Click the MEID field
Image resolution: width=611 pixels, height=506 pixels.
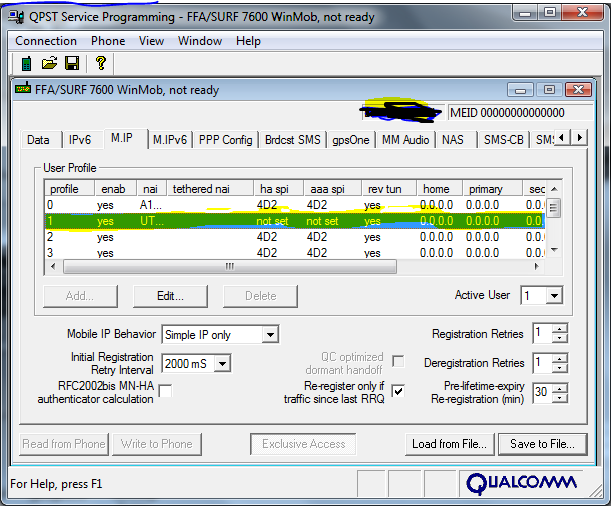click(x=521, y=113)
